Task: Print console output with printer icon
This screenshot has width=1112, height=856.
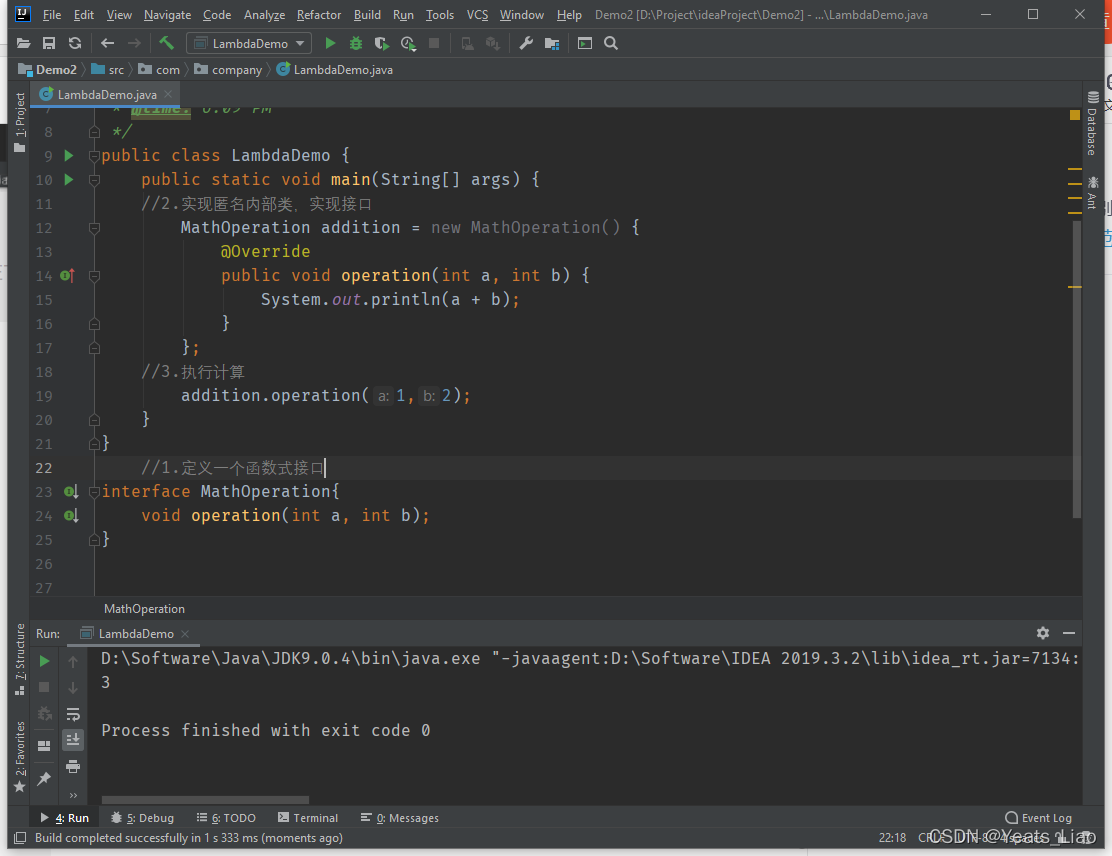Action: (73, 767)
